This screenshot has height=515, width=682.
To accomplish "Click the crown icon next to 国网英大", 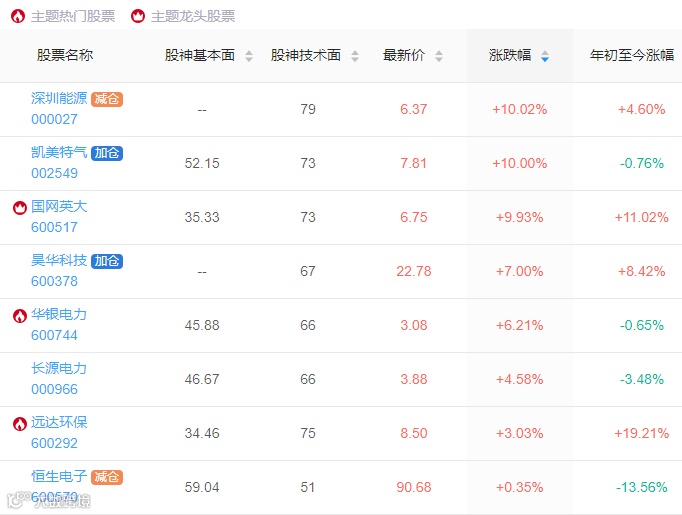I will click(20, 207).
